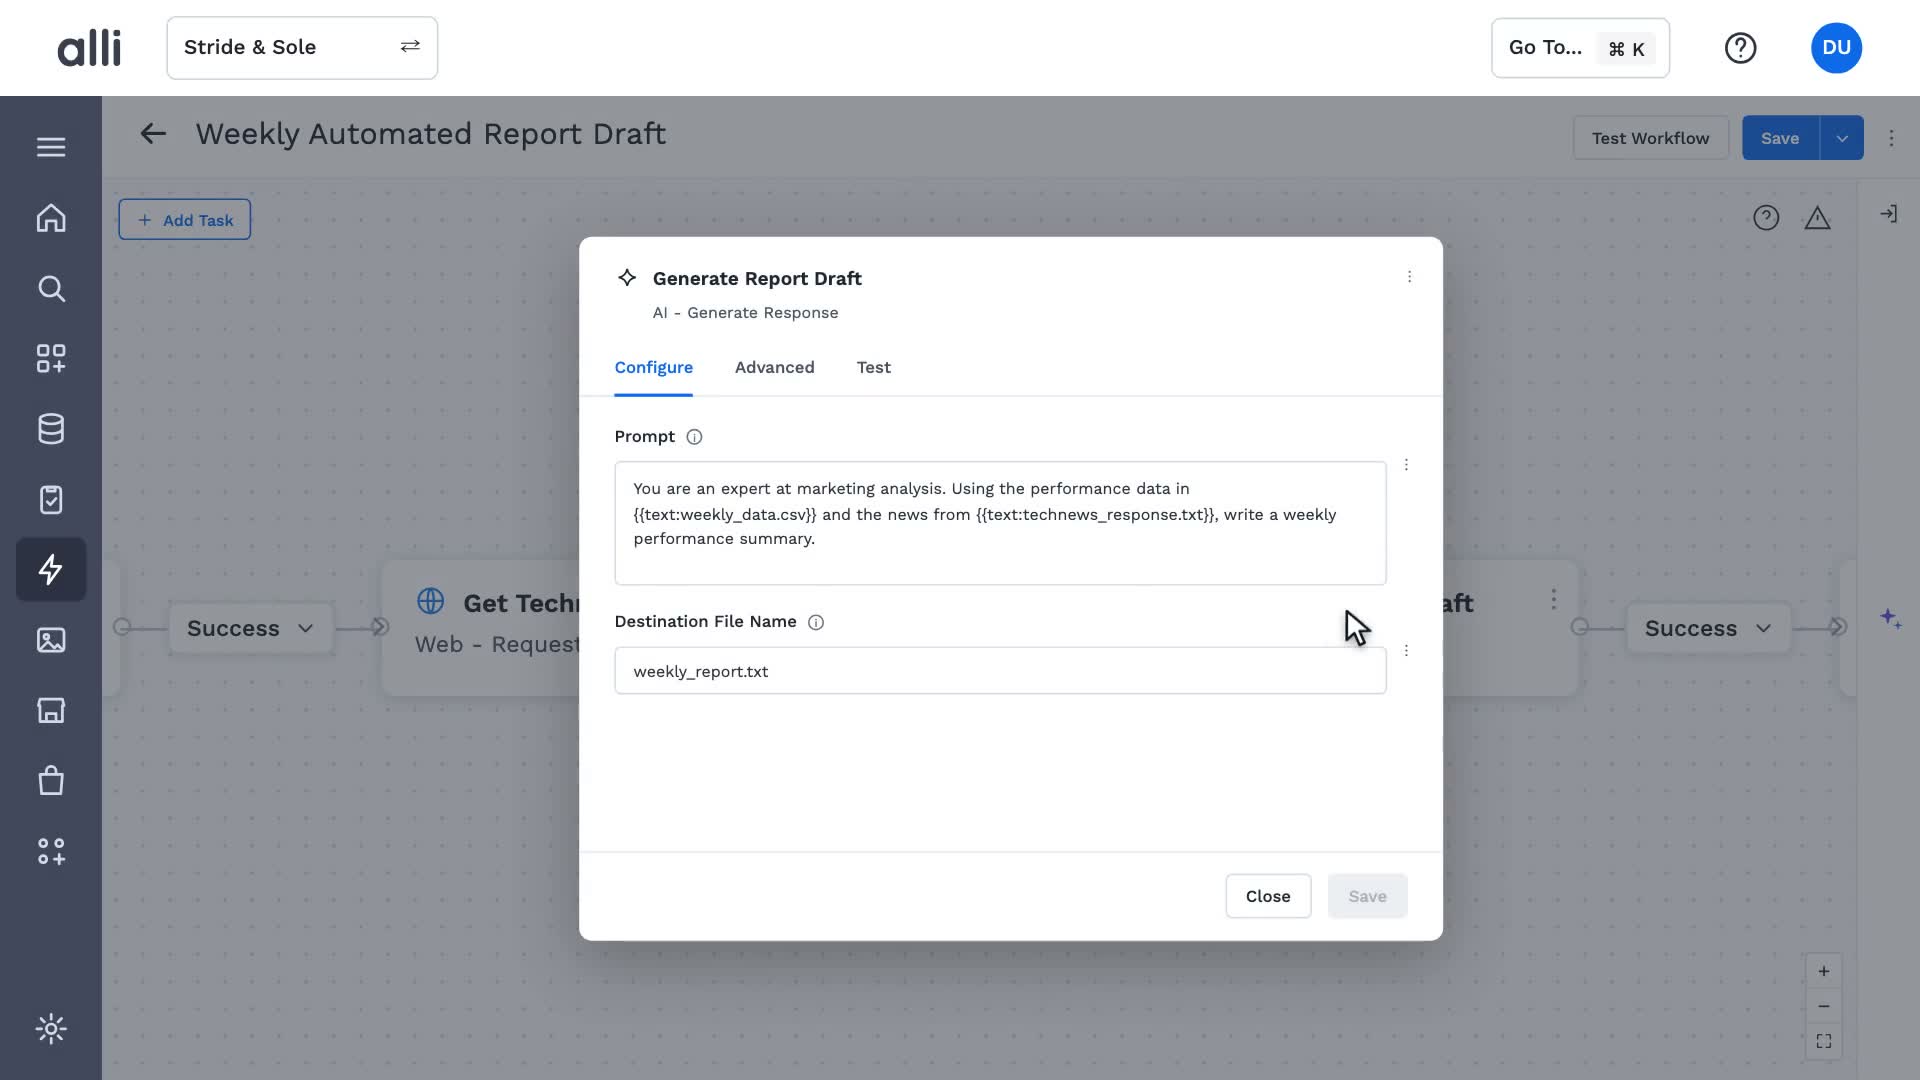The width and height of the screenshot is (1920, 1080).
Task: Open the Go To command palette
Action: coord(1580,48)
